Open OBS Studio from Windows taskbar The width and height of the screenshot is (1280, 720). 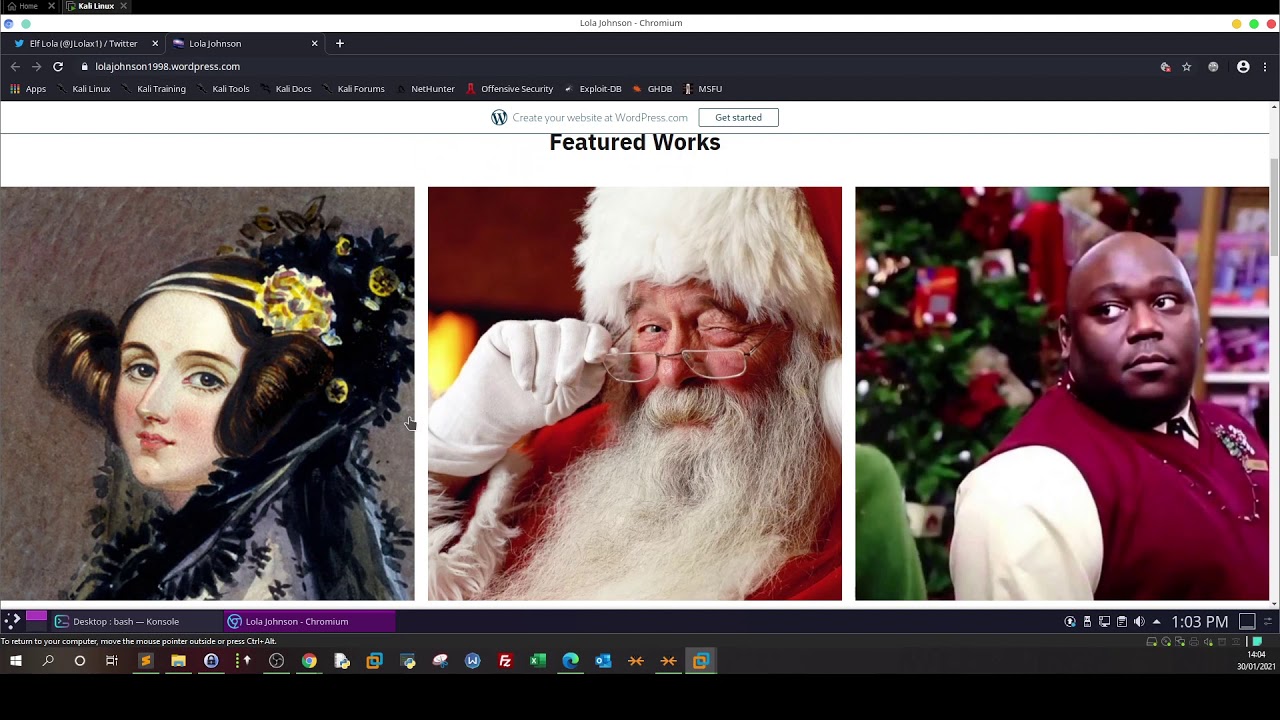[x=276, y=661]
